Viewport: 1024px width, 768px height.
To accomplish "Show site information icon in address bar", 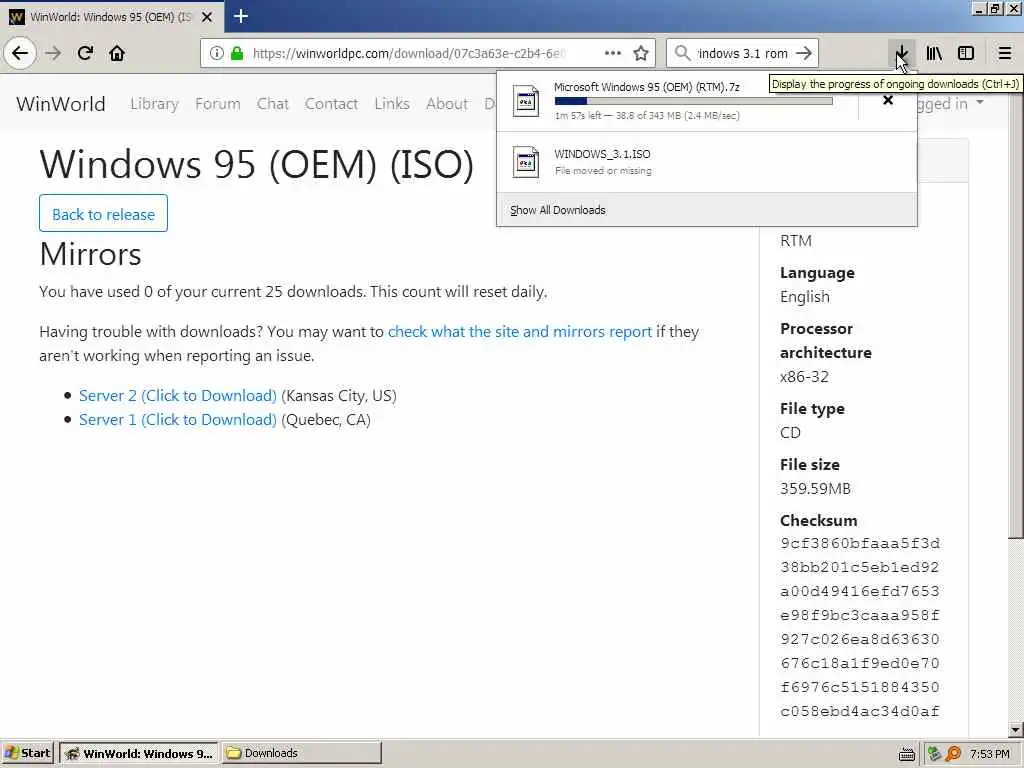I will (x=217, y=53).
